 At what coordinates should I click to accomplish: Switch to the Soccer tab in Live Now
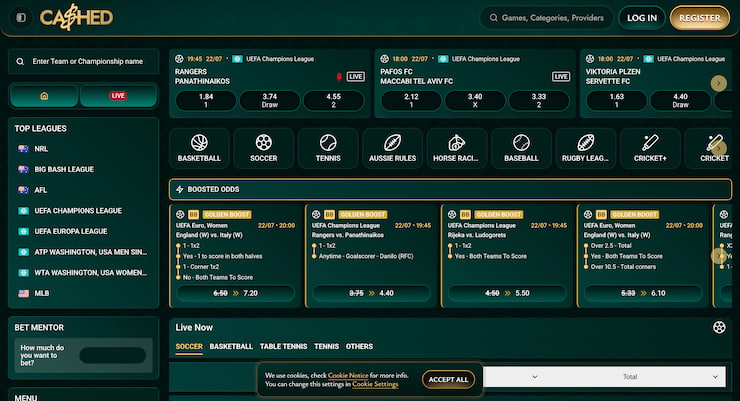(x=189, y=346)
